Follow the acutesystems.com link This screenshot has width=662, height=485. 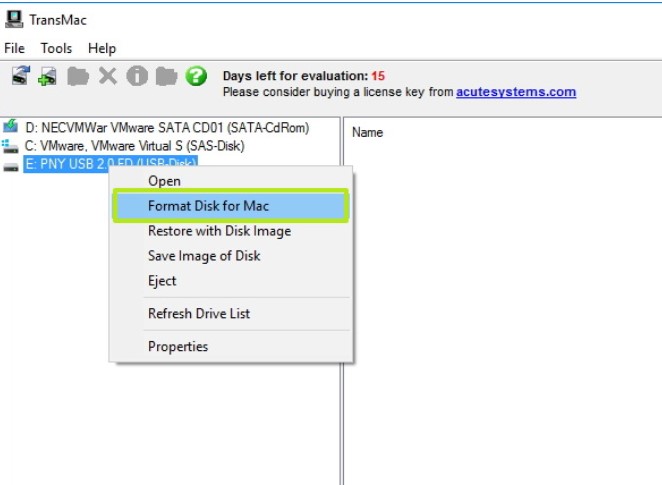[x=516, y=92]
